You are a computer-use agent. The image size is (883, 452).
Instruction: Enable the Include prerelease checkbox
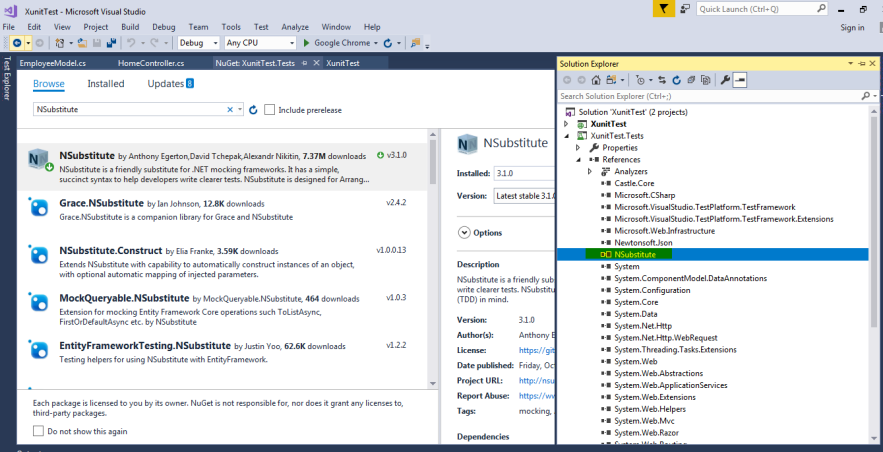(270, 110)
